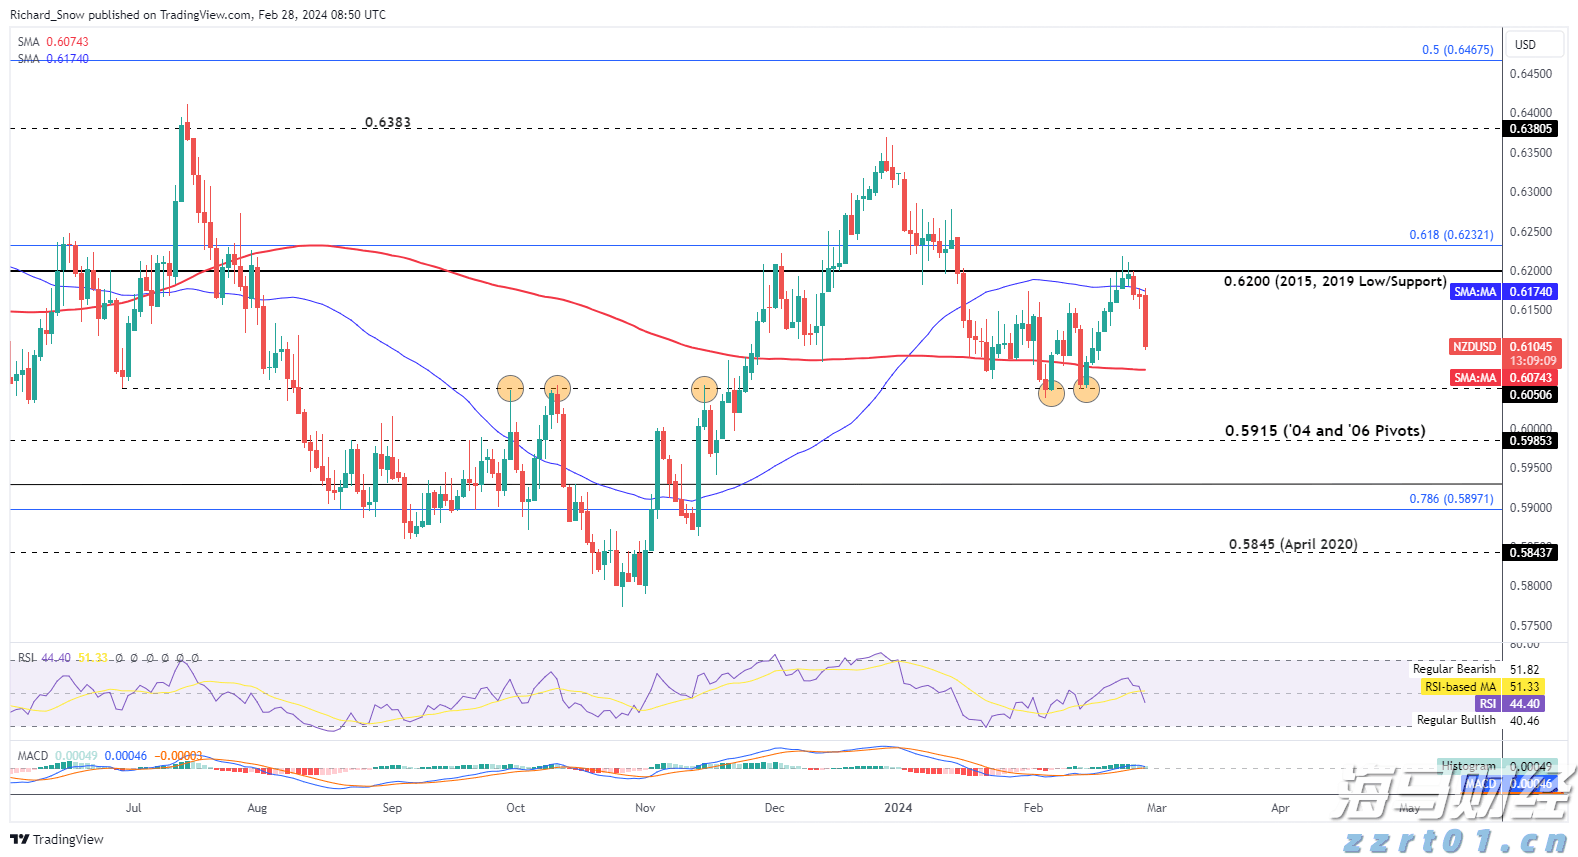Select the 0.6200 Low/Support annotation text
1578x857 pixels.
click(x=1334, y=282)
